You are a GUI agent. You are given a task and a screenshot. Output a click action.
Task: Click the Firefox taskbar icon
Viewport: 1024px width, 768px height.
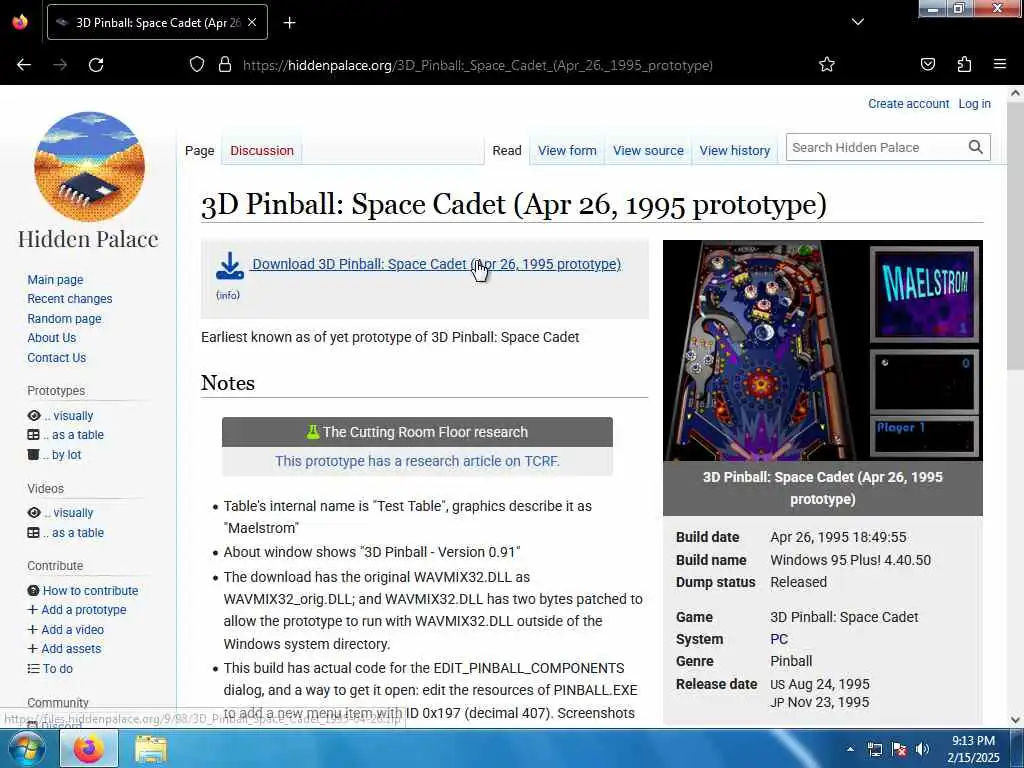(x=89, y=748)
